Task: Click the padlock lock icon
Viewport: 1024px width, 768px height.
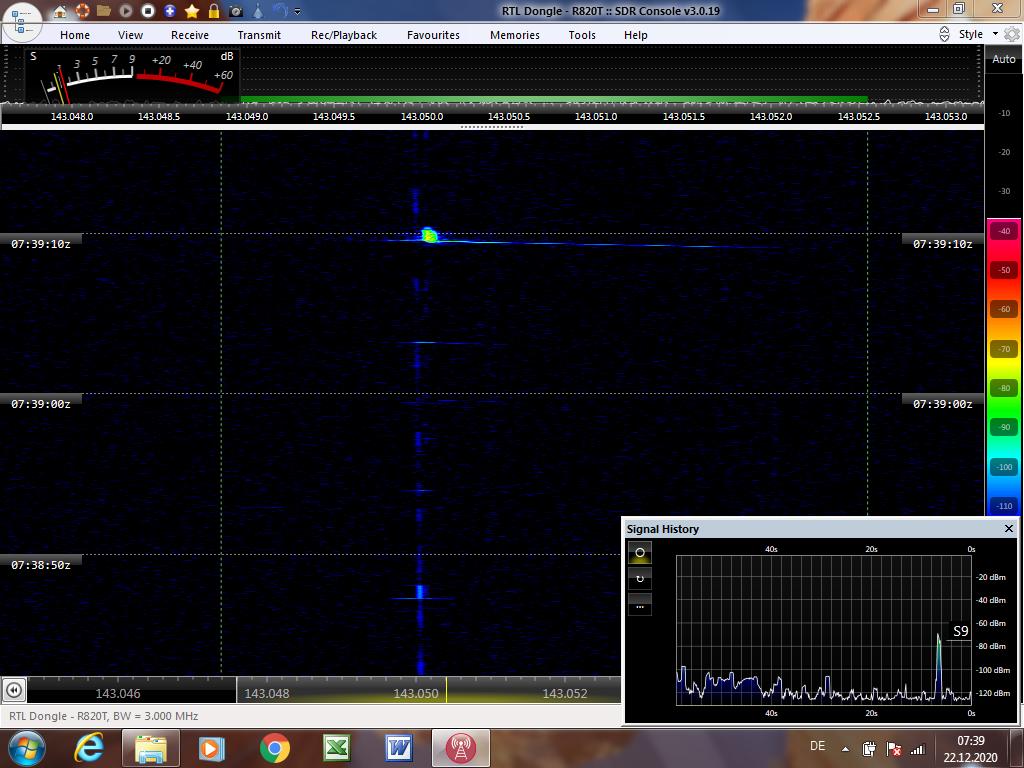Action: (214, 10)
